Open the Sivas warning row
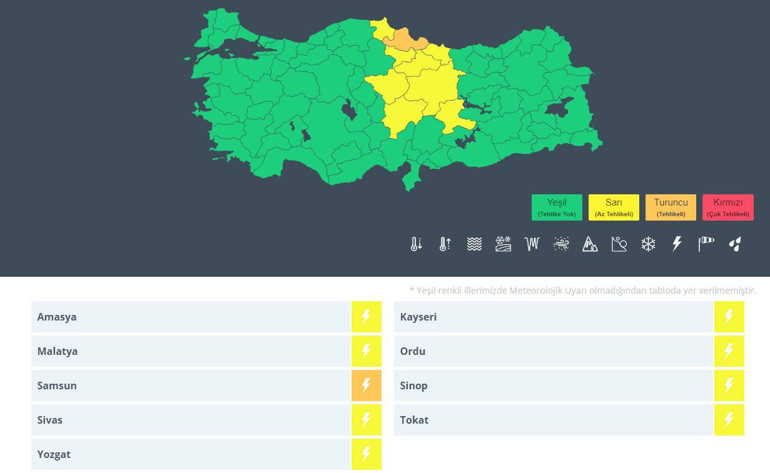Viewport: 770px width, 473px height. [x=206, y=420]
